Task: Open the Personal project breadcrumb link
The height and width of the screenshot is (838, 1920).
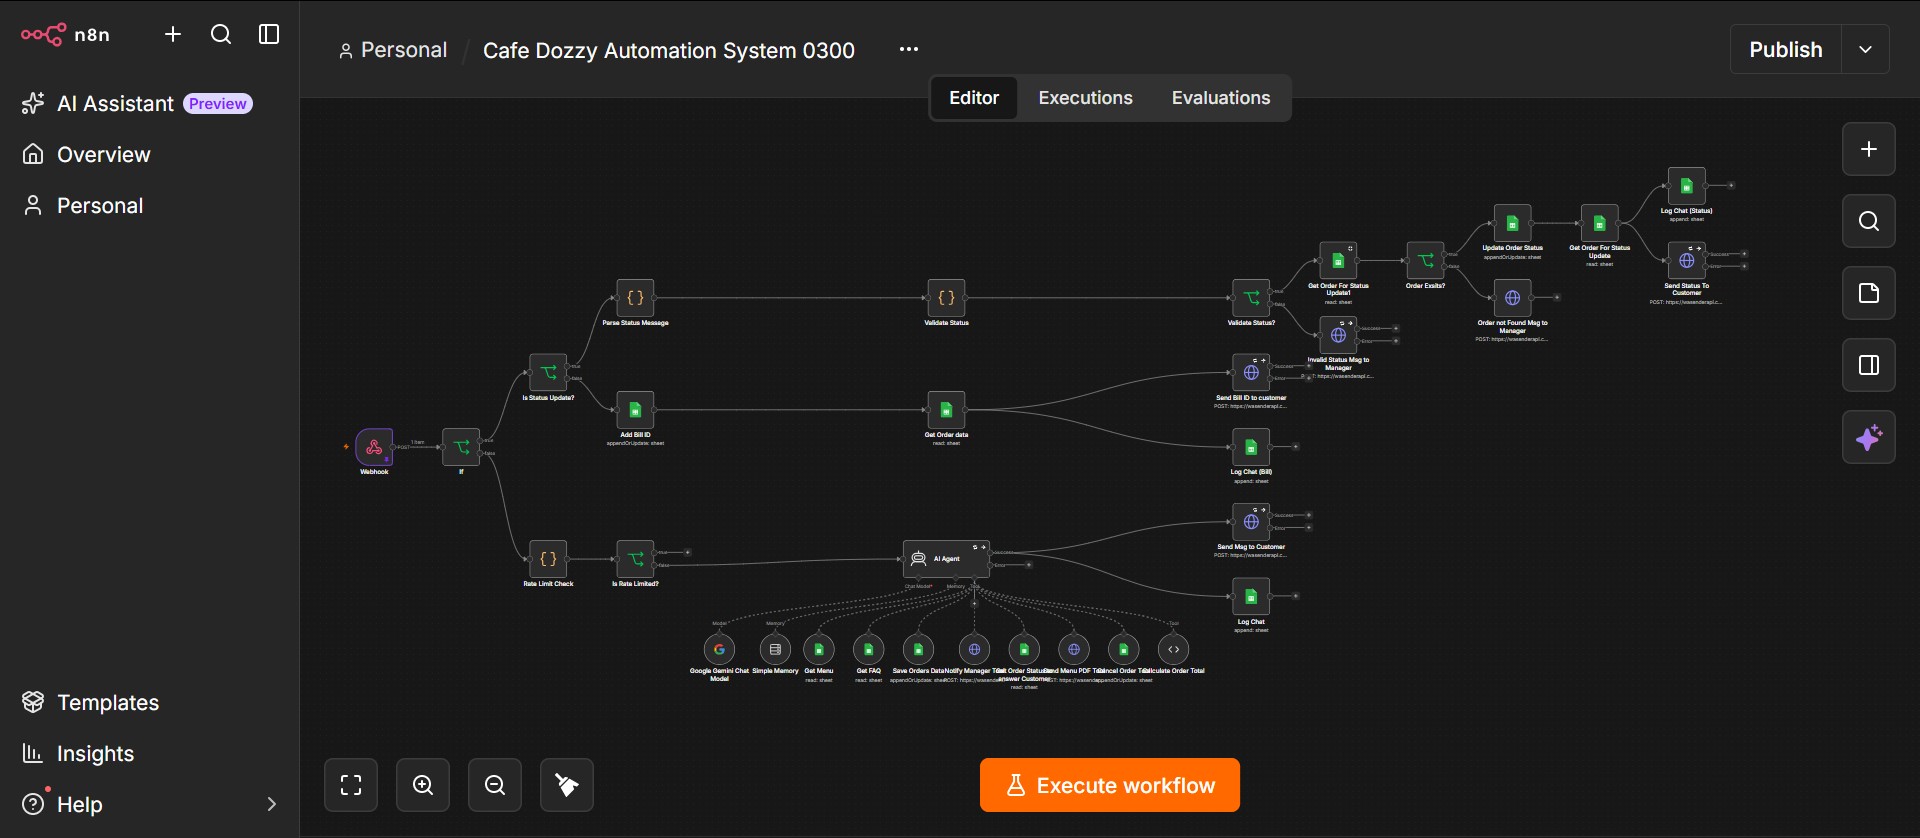Action: click(x=393, y=50)
